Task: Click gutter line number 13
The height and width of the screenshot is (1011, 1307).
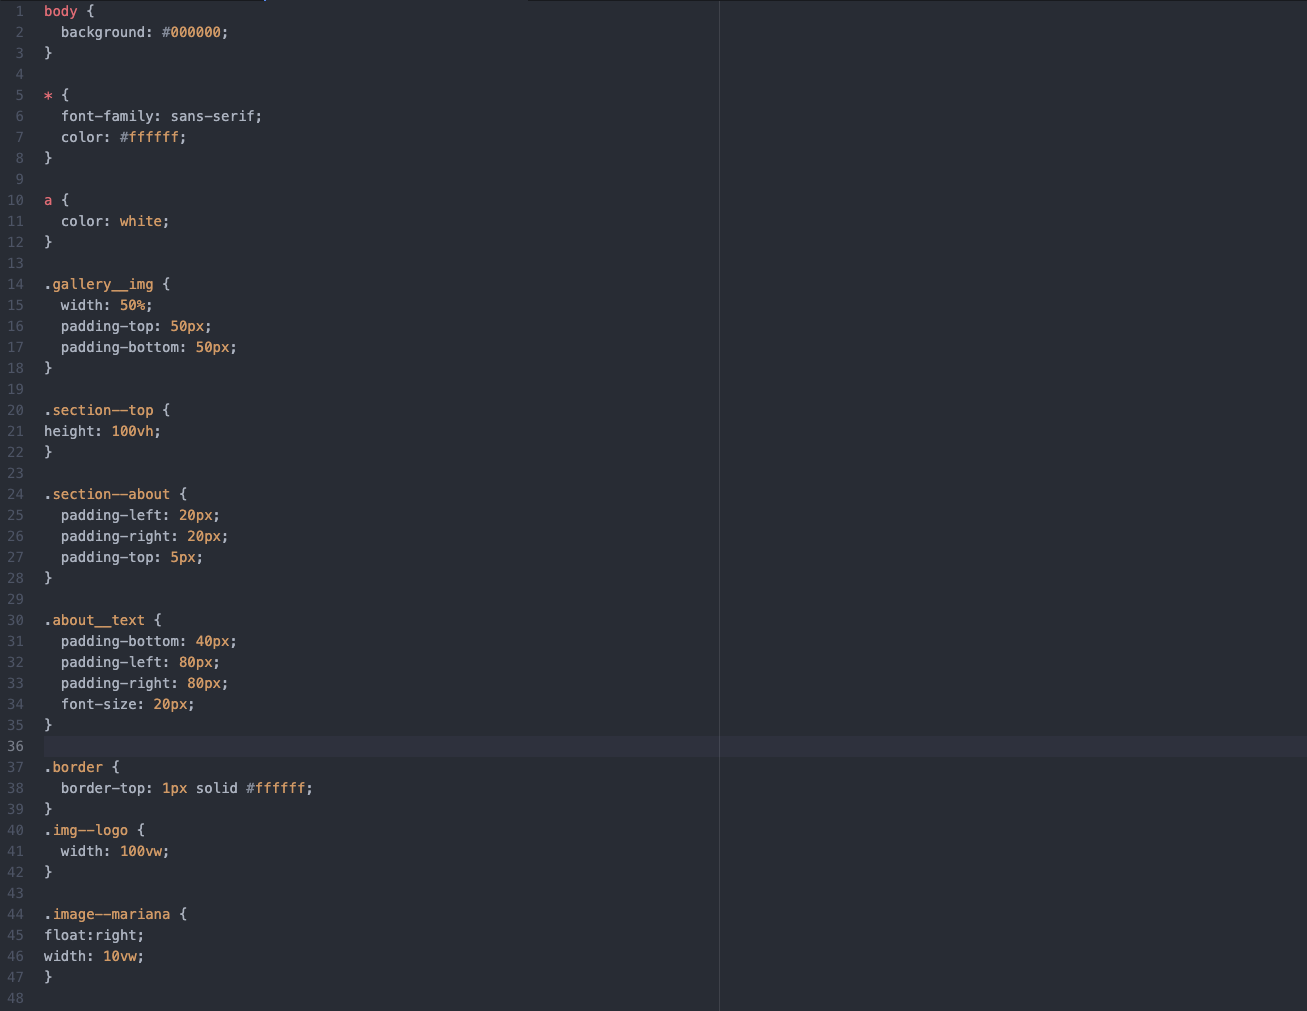Action: pyautogui.click(x=15, y=263)
